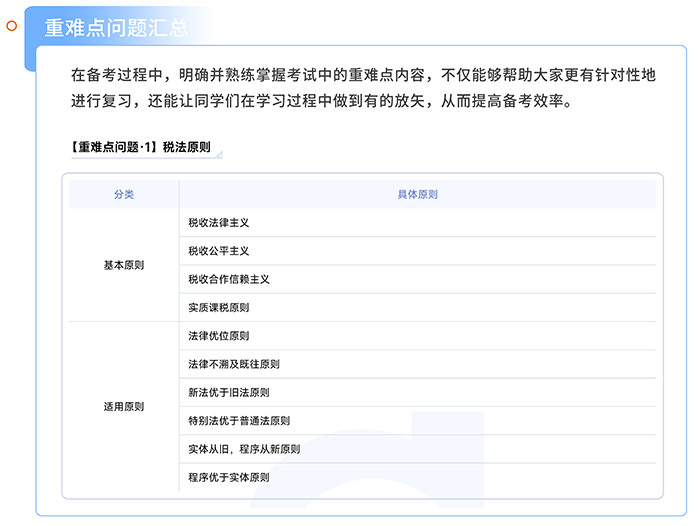
Task: Select the 新法优于旧法原则 row
Action: pos(229,392)
